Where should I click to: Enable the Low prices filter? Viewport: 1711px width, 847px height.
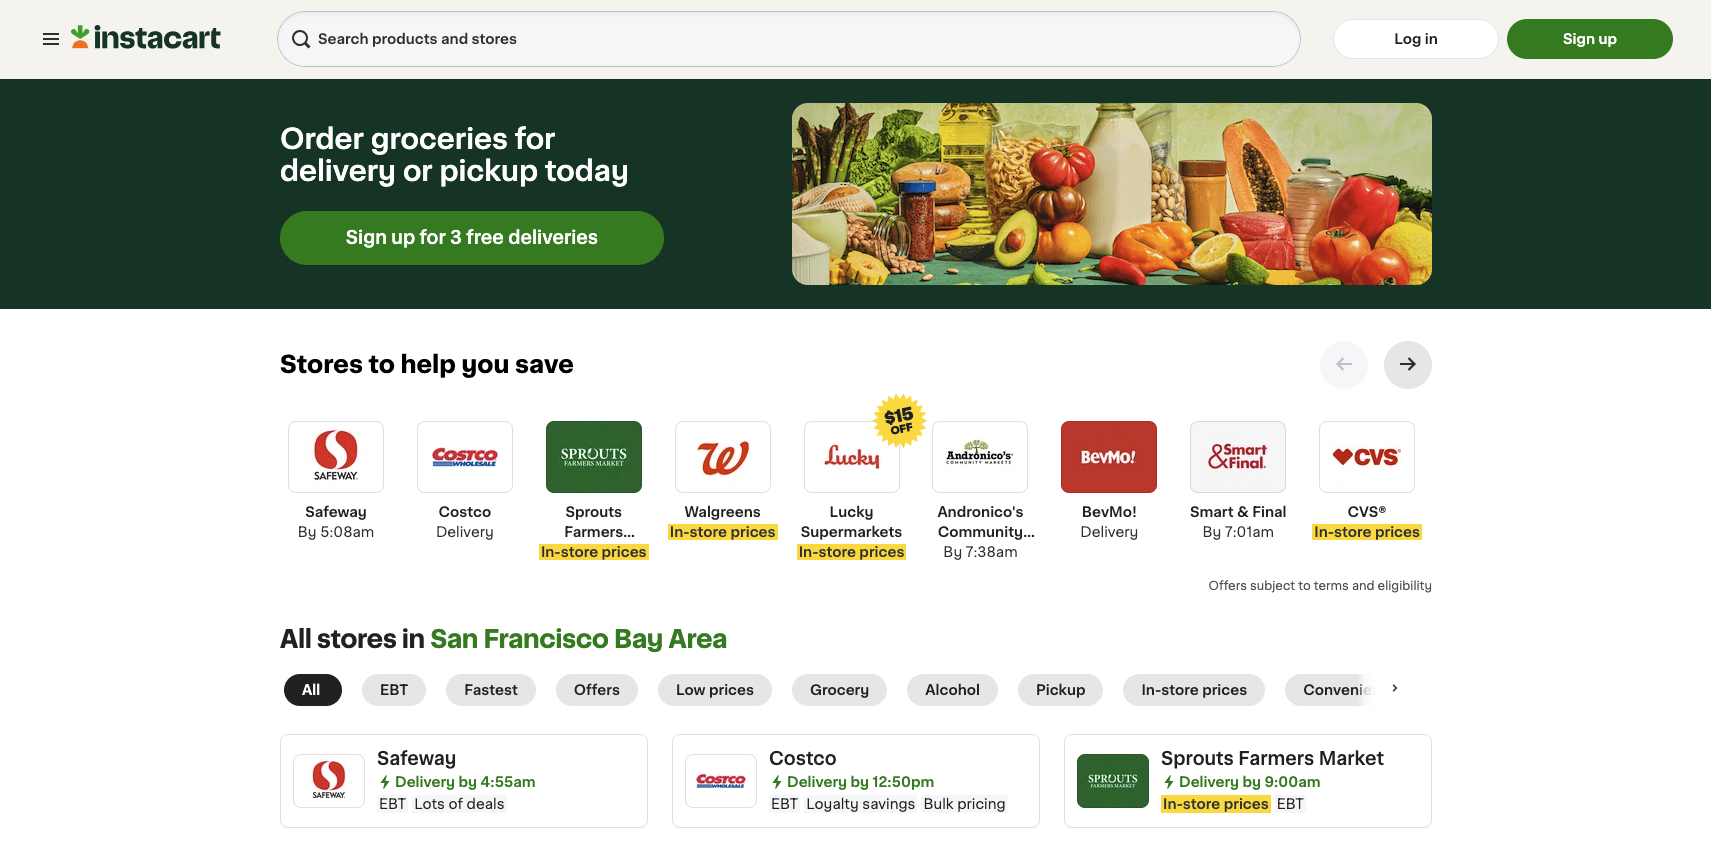[715, 690]
